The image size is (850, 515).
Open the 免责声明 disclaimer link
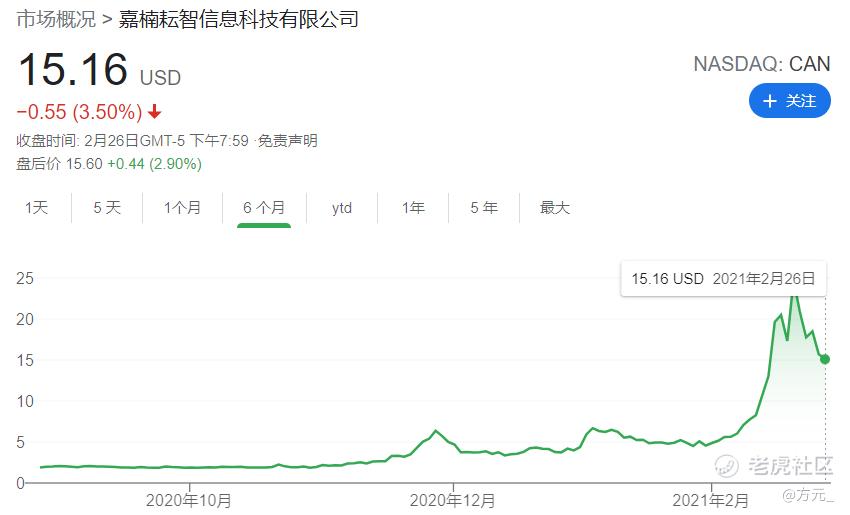coord(287,141)
